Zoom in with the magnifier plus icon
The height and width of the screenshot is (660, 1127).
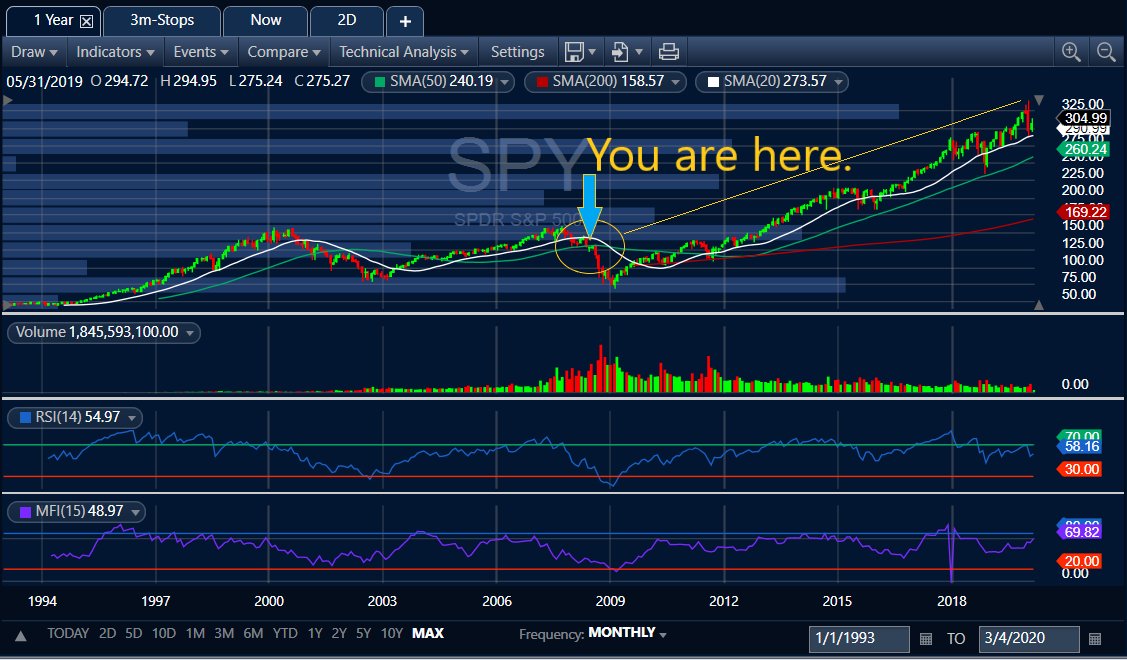click(1071, 52)
